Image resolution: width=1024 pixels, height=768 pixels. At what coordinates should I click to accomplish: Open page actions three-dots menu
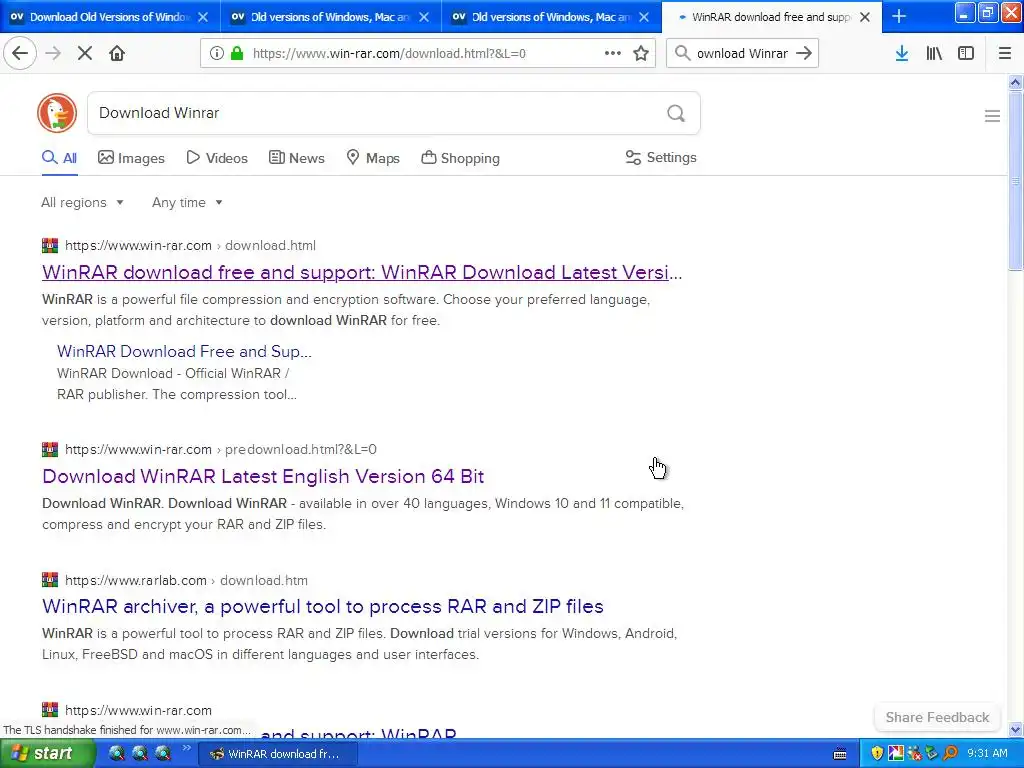[x=613, y=54]
